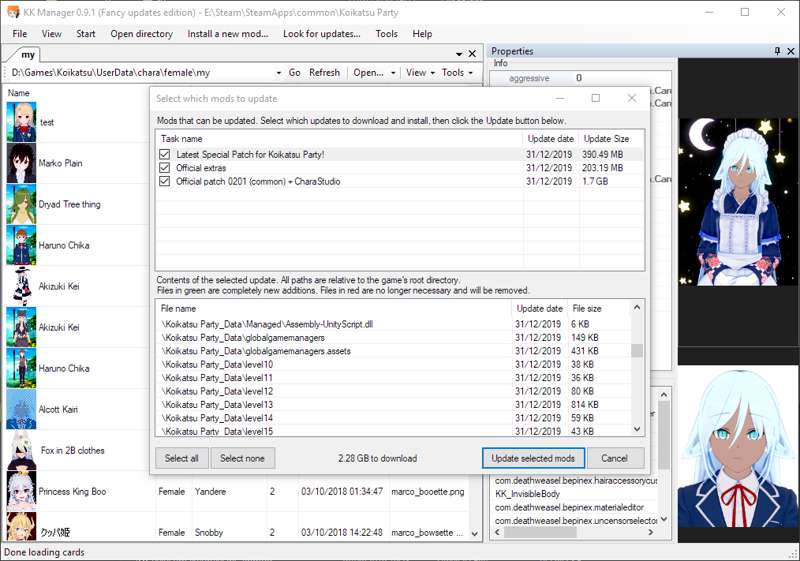Image resolution: width=800 pixels, height=561 pixels.
Task: Open the File menu
Action: tap(19, 34)
